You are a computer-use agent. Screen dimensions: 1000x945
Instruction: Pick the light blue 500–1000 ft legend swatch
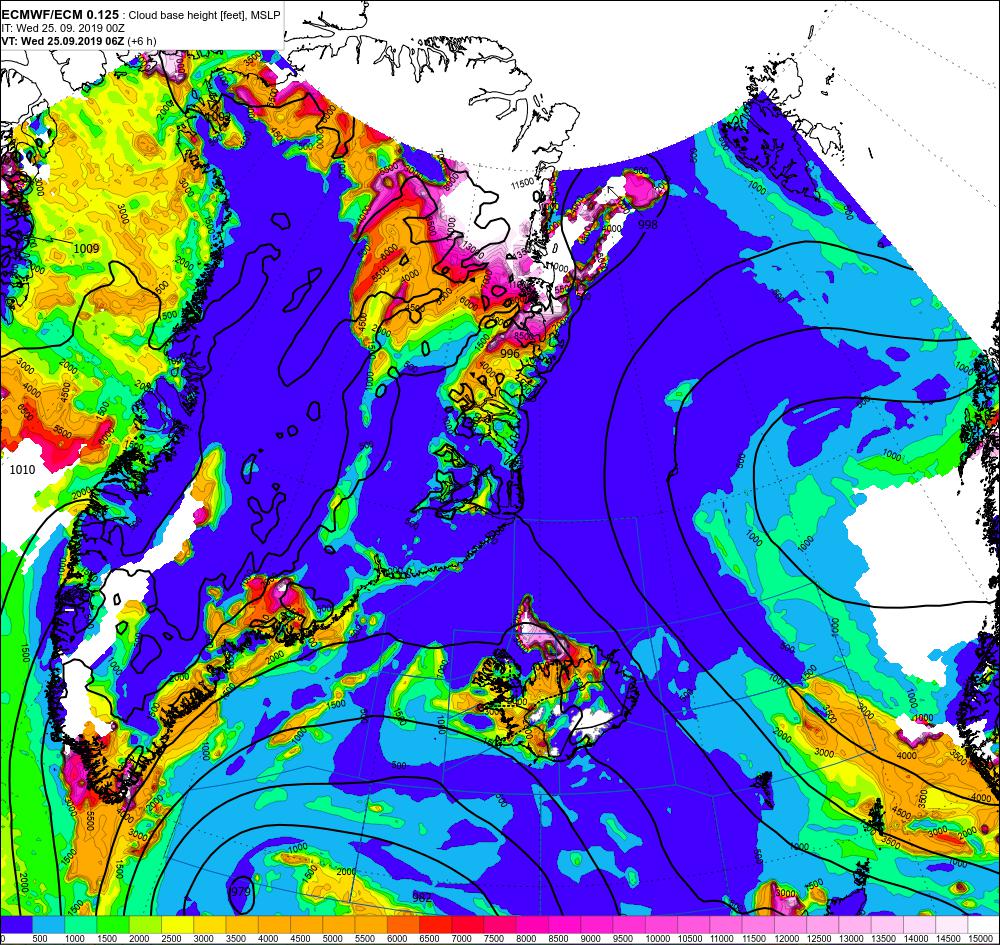click(48, 925)
